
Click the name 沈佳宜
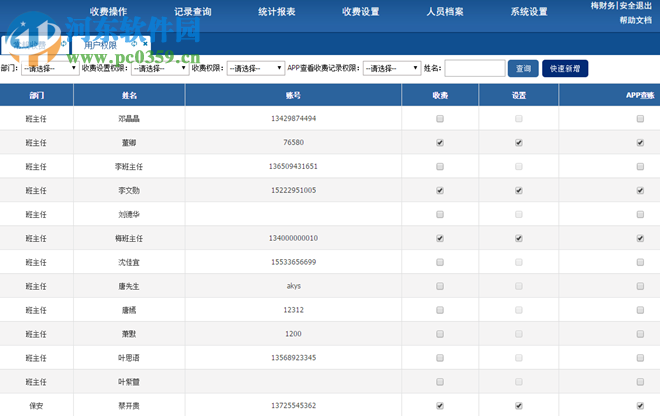(x=129, y=262)
